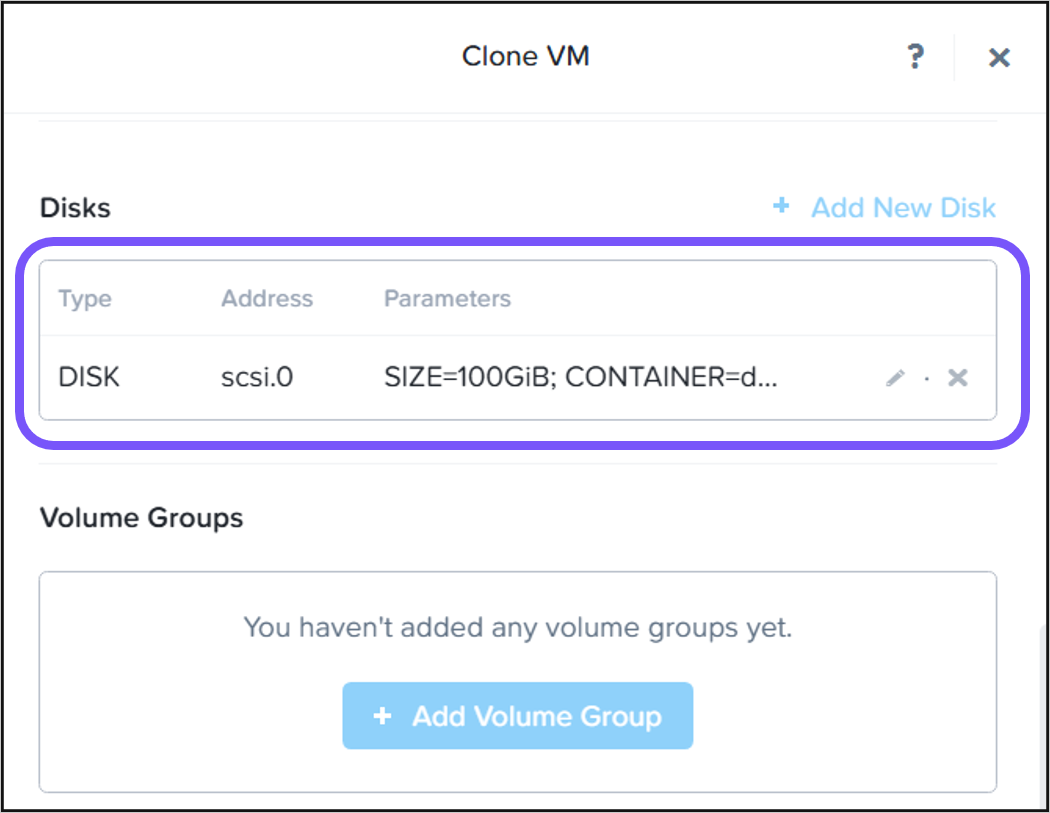1050x813 pixels.
Task: Remove the scsi.0 disk with X icon
Action: point(958,378)
